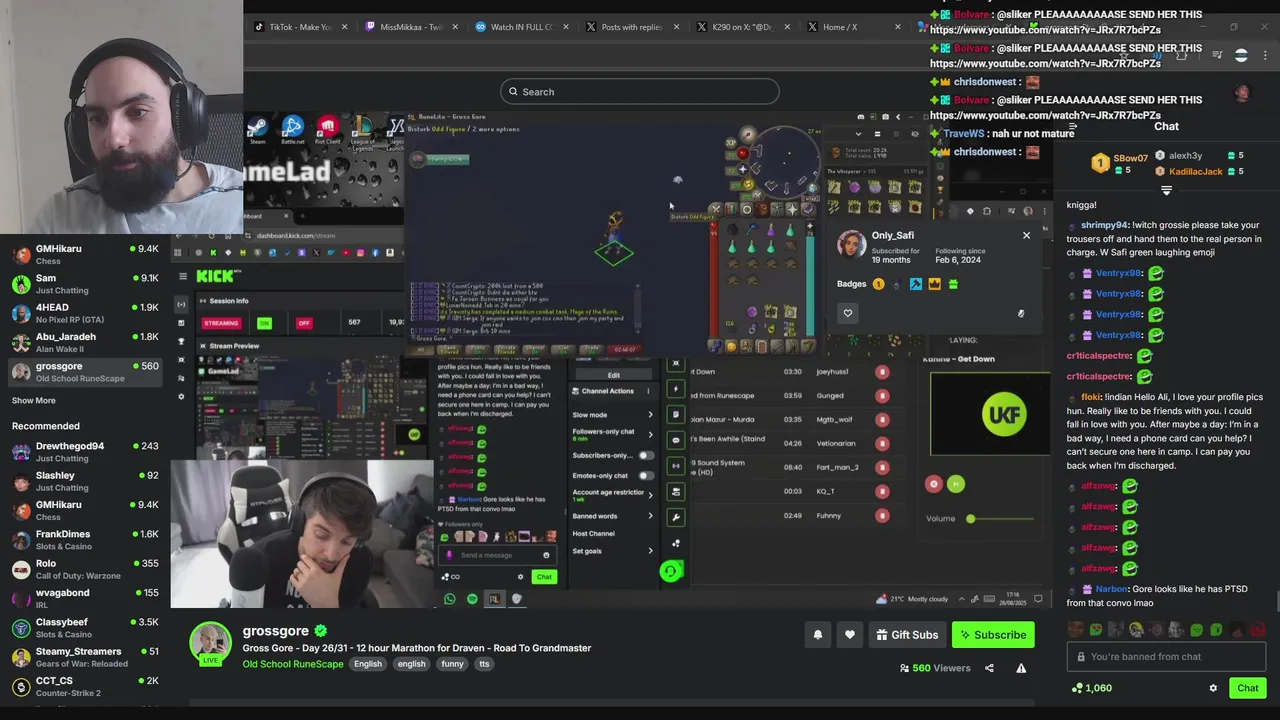Open the Old School RuneScape category link

pos(293,664)
